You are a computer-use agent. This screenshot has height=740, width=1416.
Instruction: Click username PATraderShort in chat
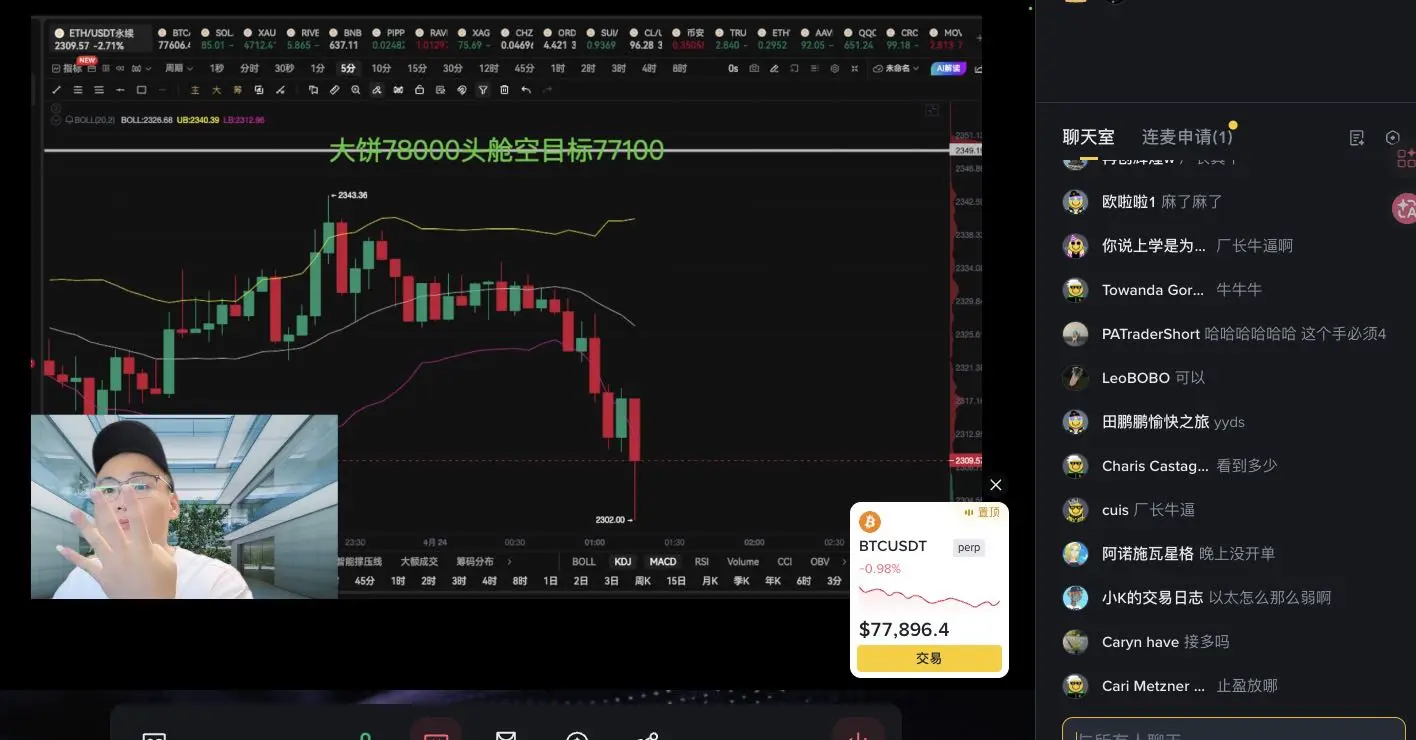point(1151,334)
